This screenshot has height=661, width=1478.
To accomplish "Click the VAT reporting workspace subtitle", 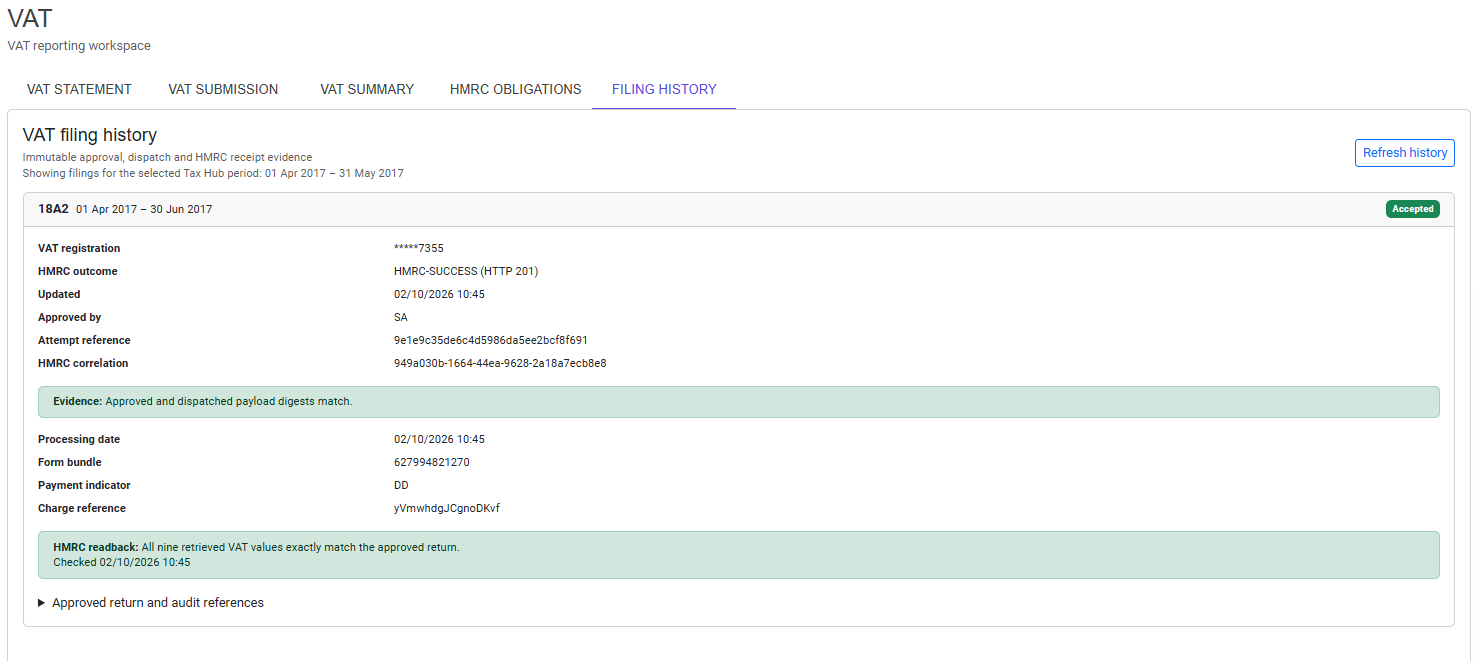I will coord(79,46).
